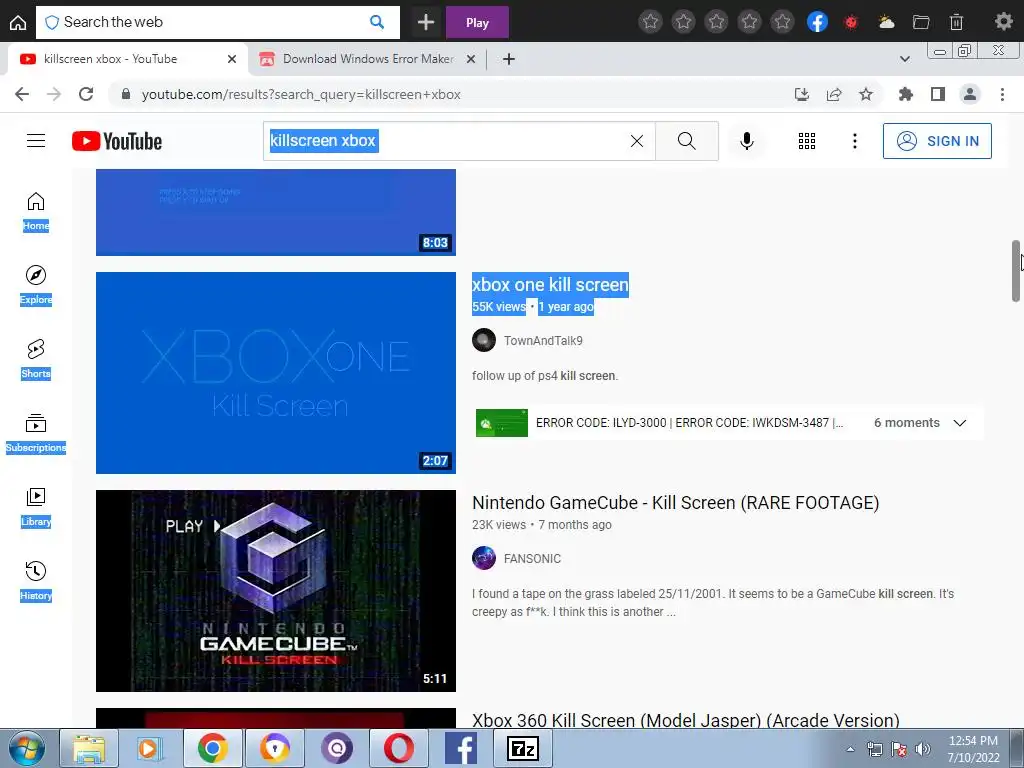1024x768 pixels.
Task: Open the browser extensions puzzle icon
Action: pos(905,94)
